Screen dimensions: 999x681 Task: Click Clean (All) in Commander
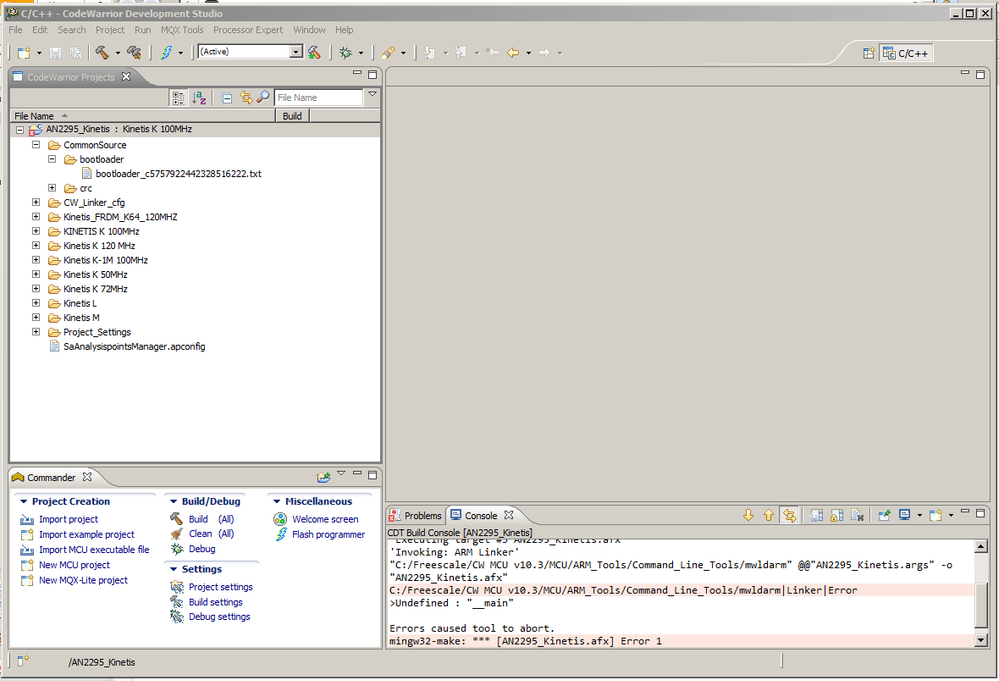click(211, 534)
